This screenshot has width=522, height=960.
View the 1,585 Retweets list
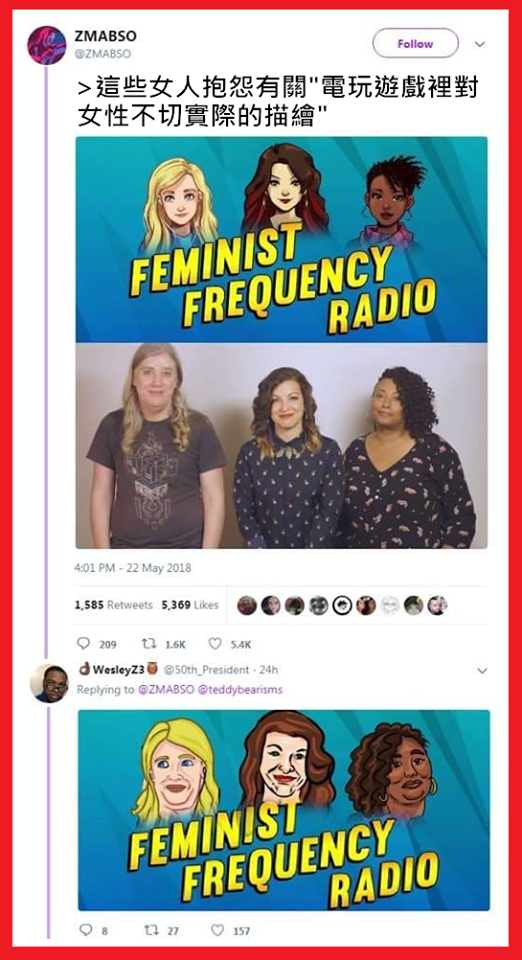coord(113,605)
